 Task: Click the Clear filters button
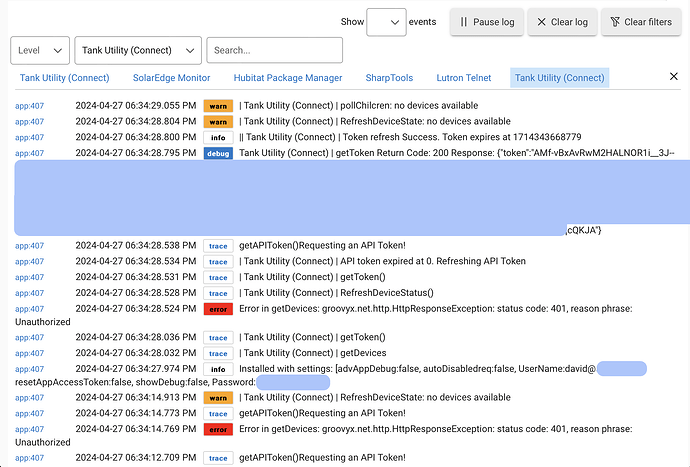pyautogui.click(x=641, y=22)
